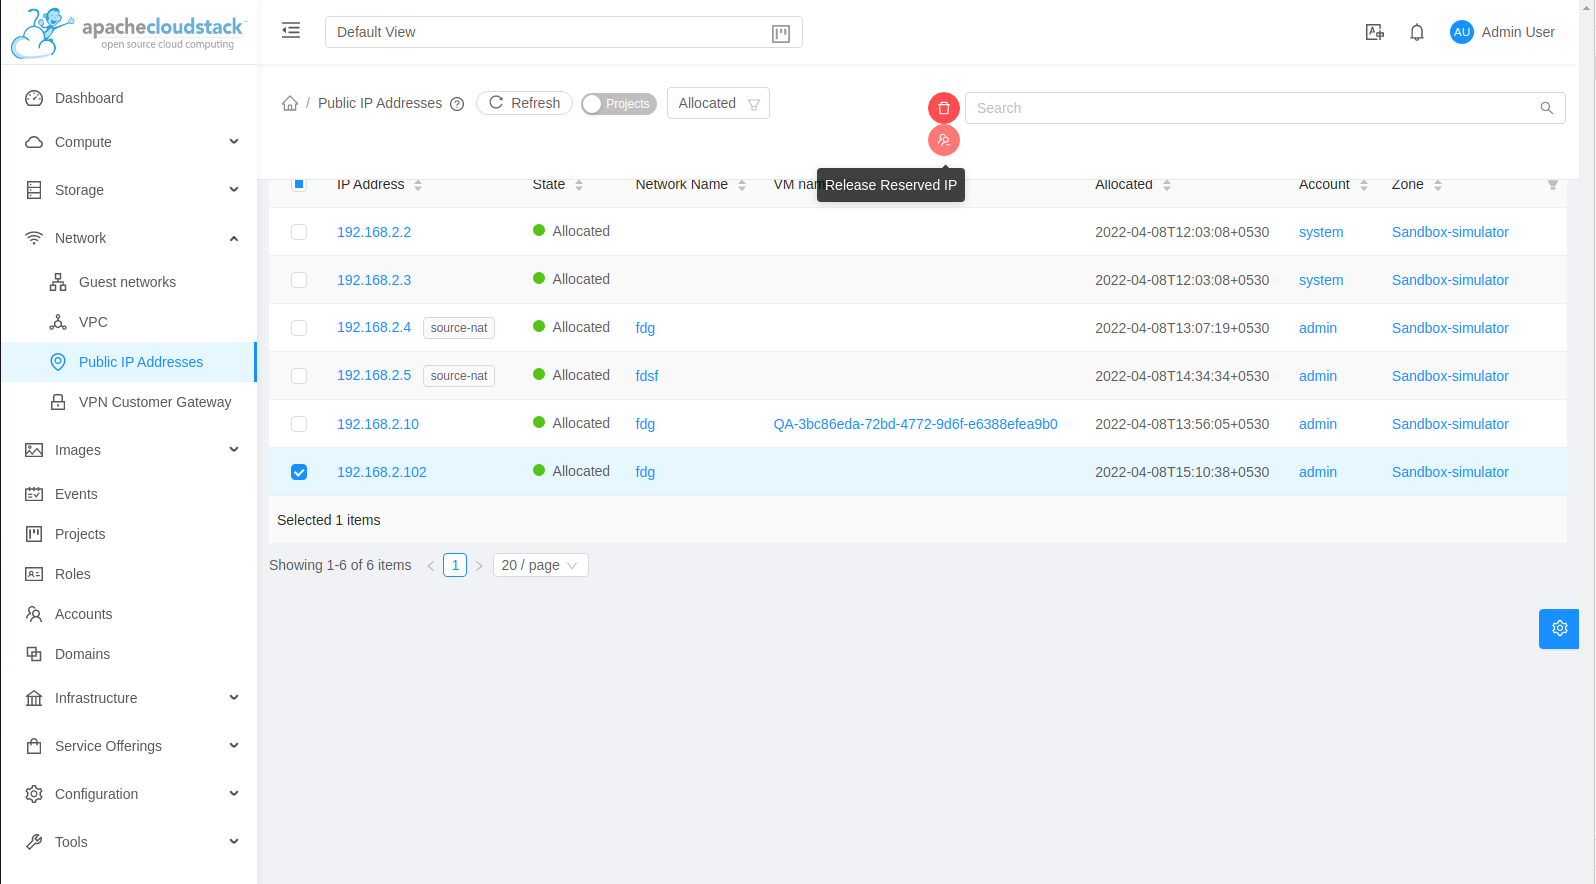This screenshot has width=1596, height=884.
Task: Click the previous page arrow
Action: coord(431,566)
